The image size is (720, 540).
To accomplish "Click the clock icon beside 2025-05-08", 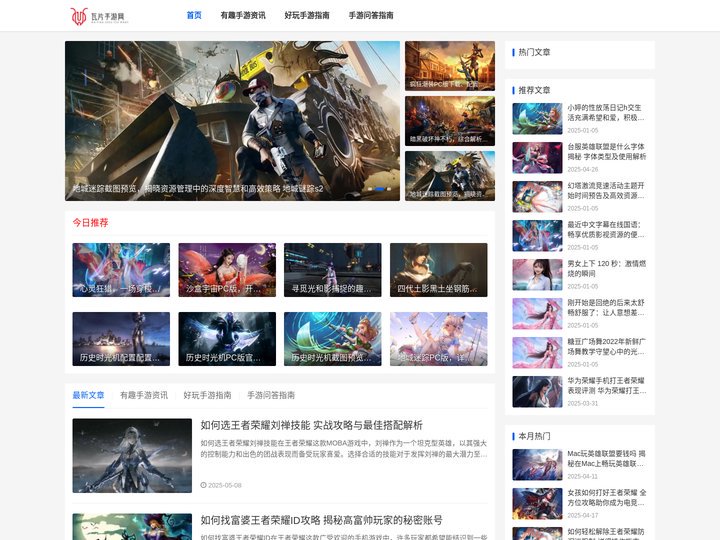I will tap(203, 485).
